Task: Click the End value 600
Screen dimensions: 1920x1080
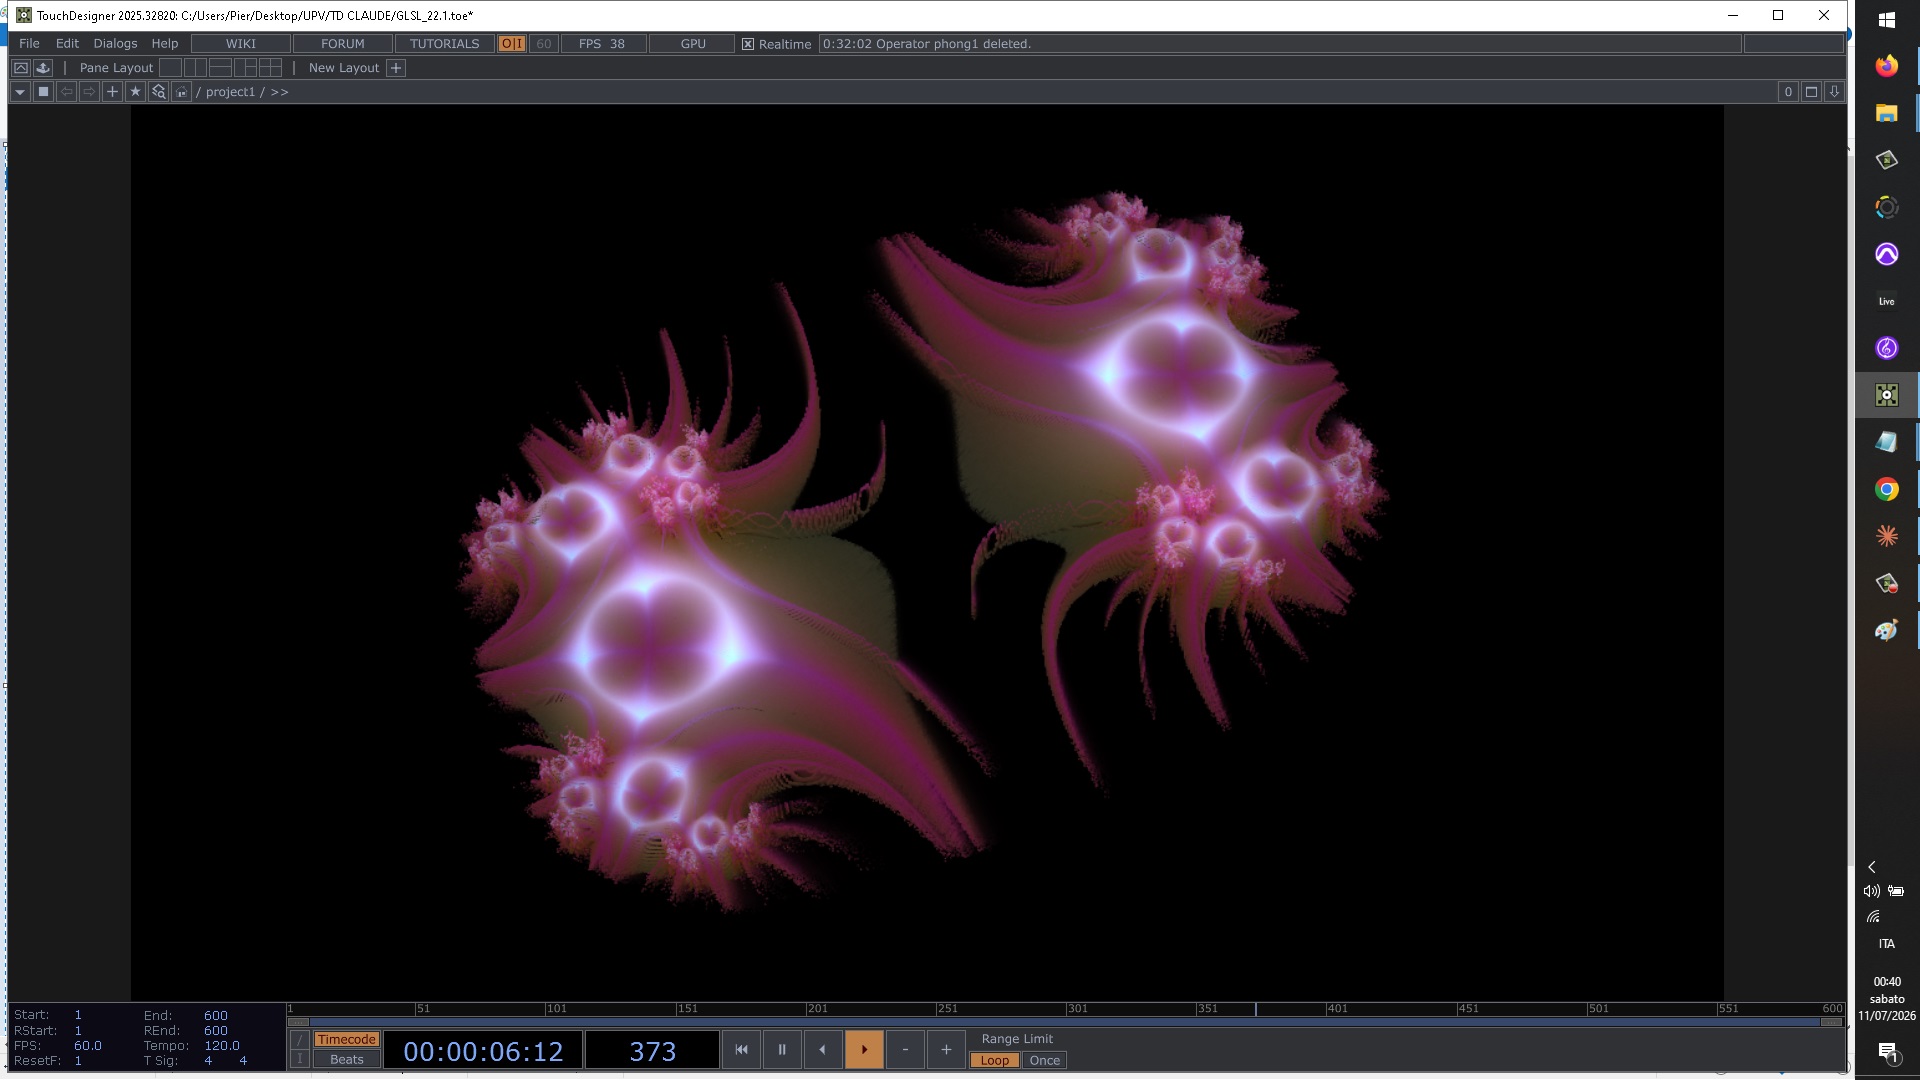Action: click(x=215, y=1015)
